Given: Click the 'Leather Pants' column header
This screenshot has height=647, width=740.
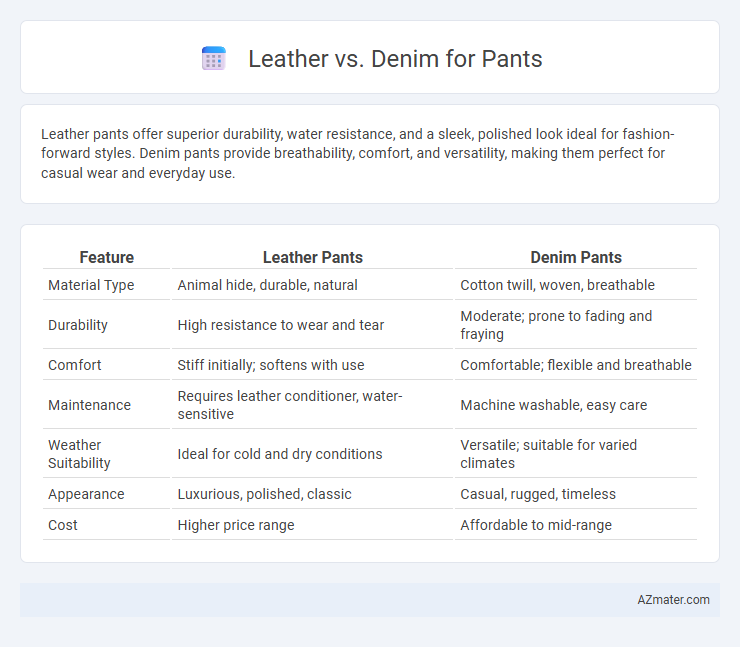Looking at the screenshot, I should 312,257.
